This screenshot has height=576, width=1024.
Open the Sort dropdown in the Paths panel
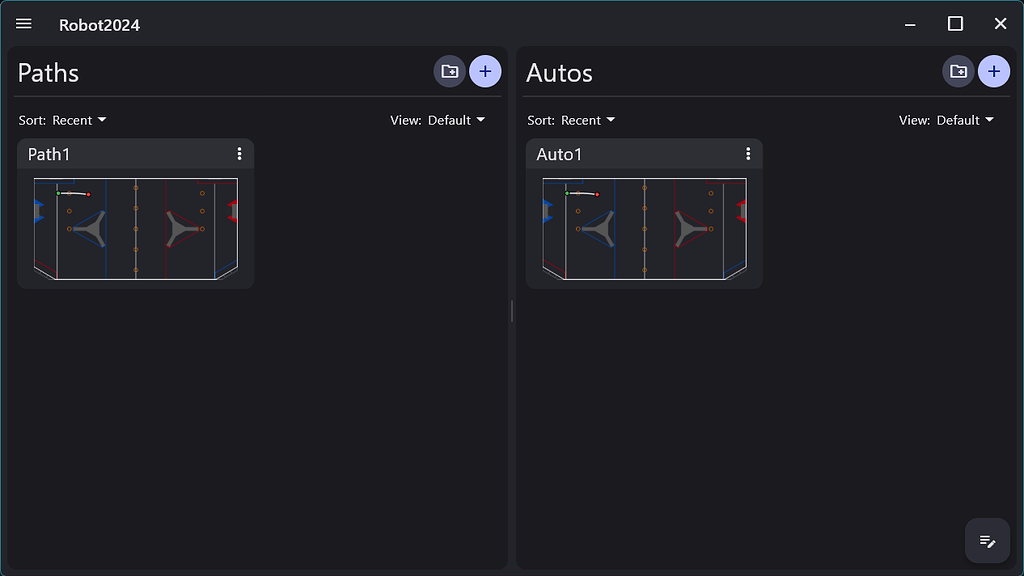pos(63,120)
